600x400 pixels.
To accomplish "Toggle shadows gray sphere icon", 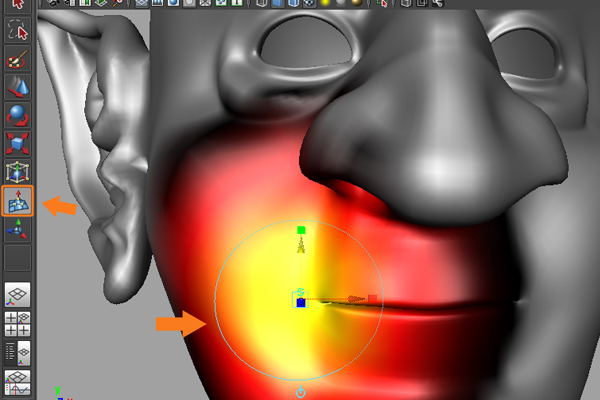I will point(341,3).
